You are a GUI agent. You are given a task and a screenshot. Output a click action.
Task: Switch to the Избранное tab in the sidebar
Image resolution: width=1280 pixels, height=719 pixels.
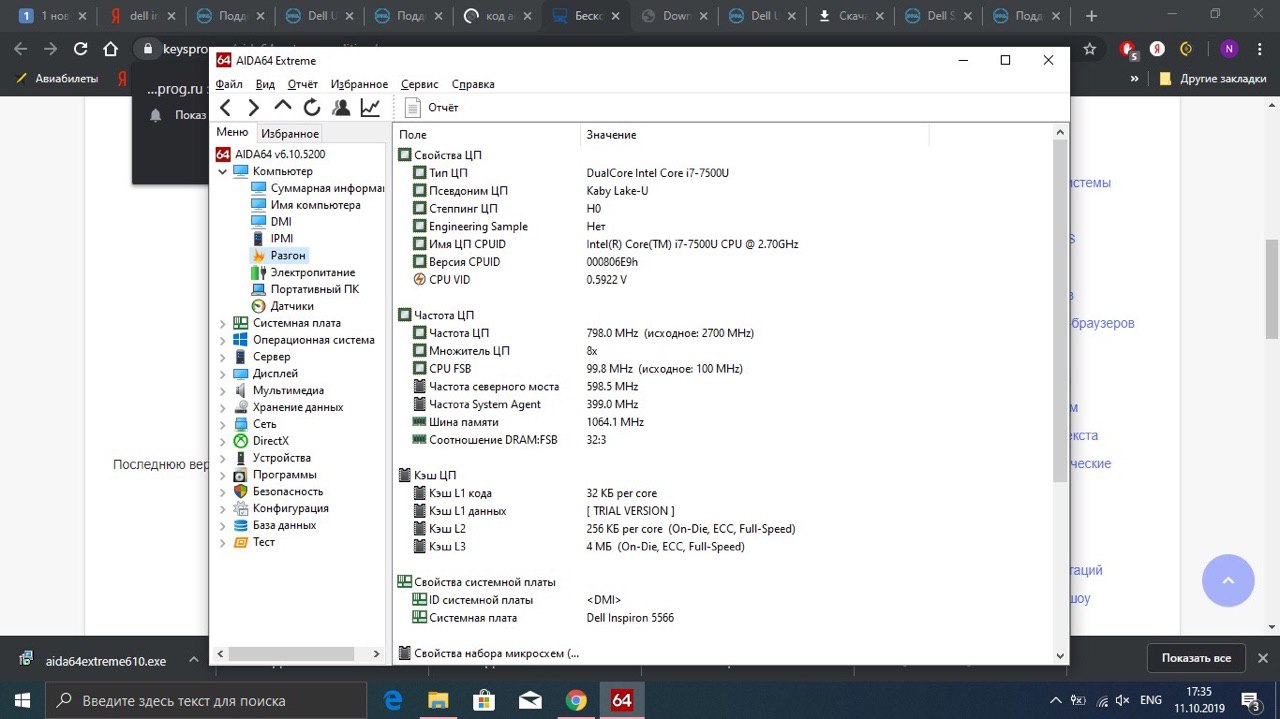point(290,133)
